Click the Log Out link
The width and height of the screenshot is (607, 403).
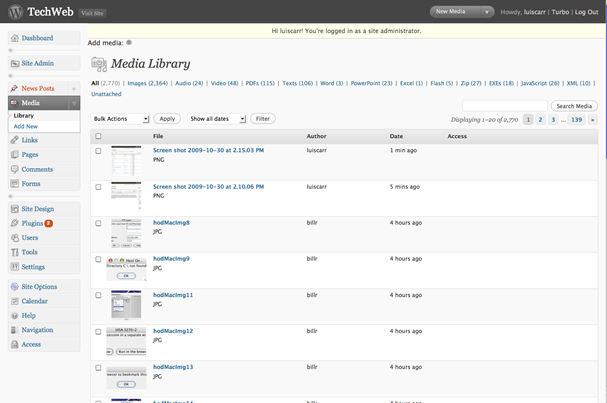pyautogui.click(x=586, y=12)
